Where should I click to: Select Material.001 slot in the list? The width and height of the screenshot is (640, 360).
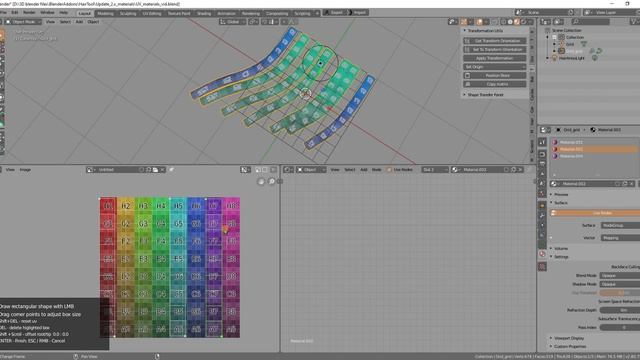(x=594, y=142)
